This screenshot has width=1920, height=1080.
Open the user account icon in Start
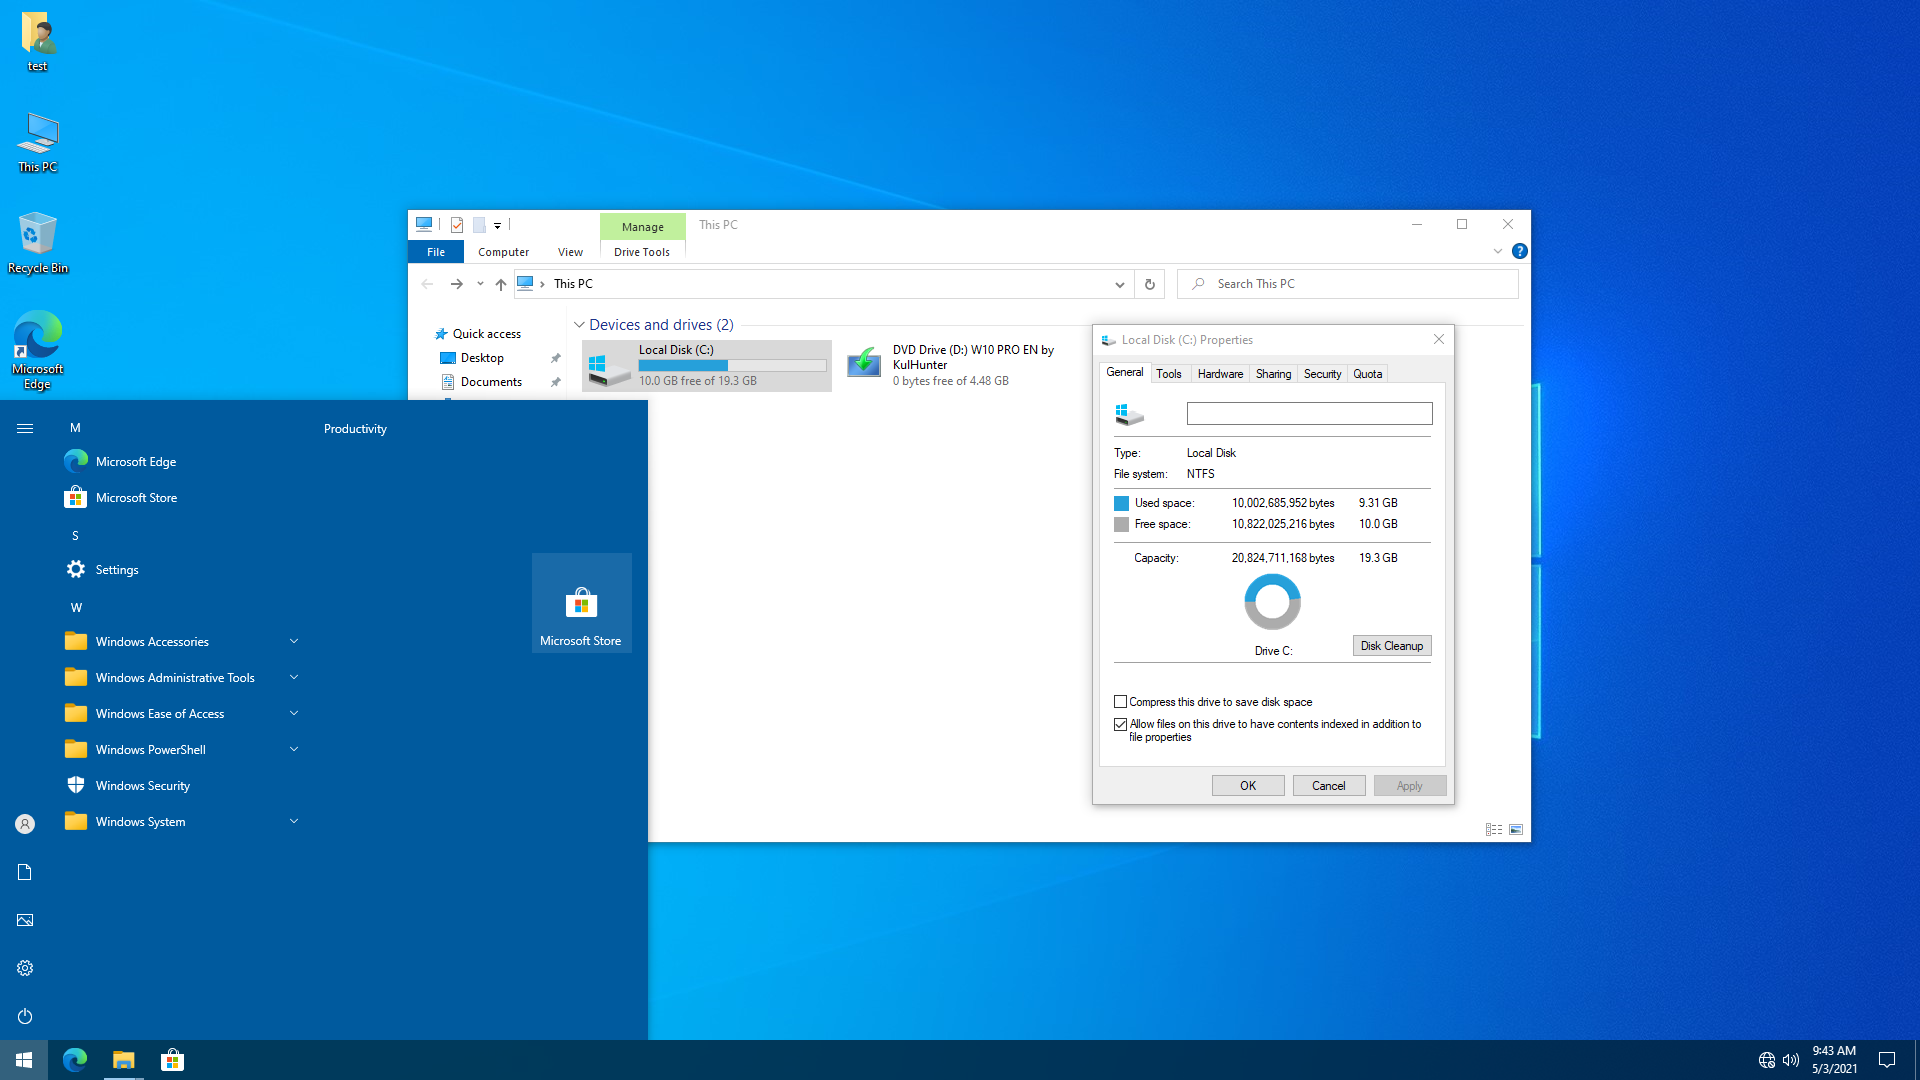point(25,824)
